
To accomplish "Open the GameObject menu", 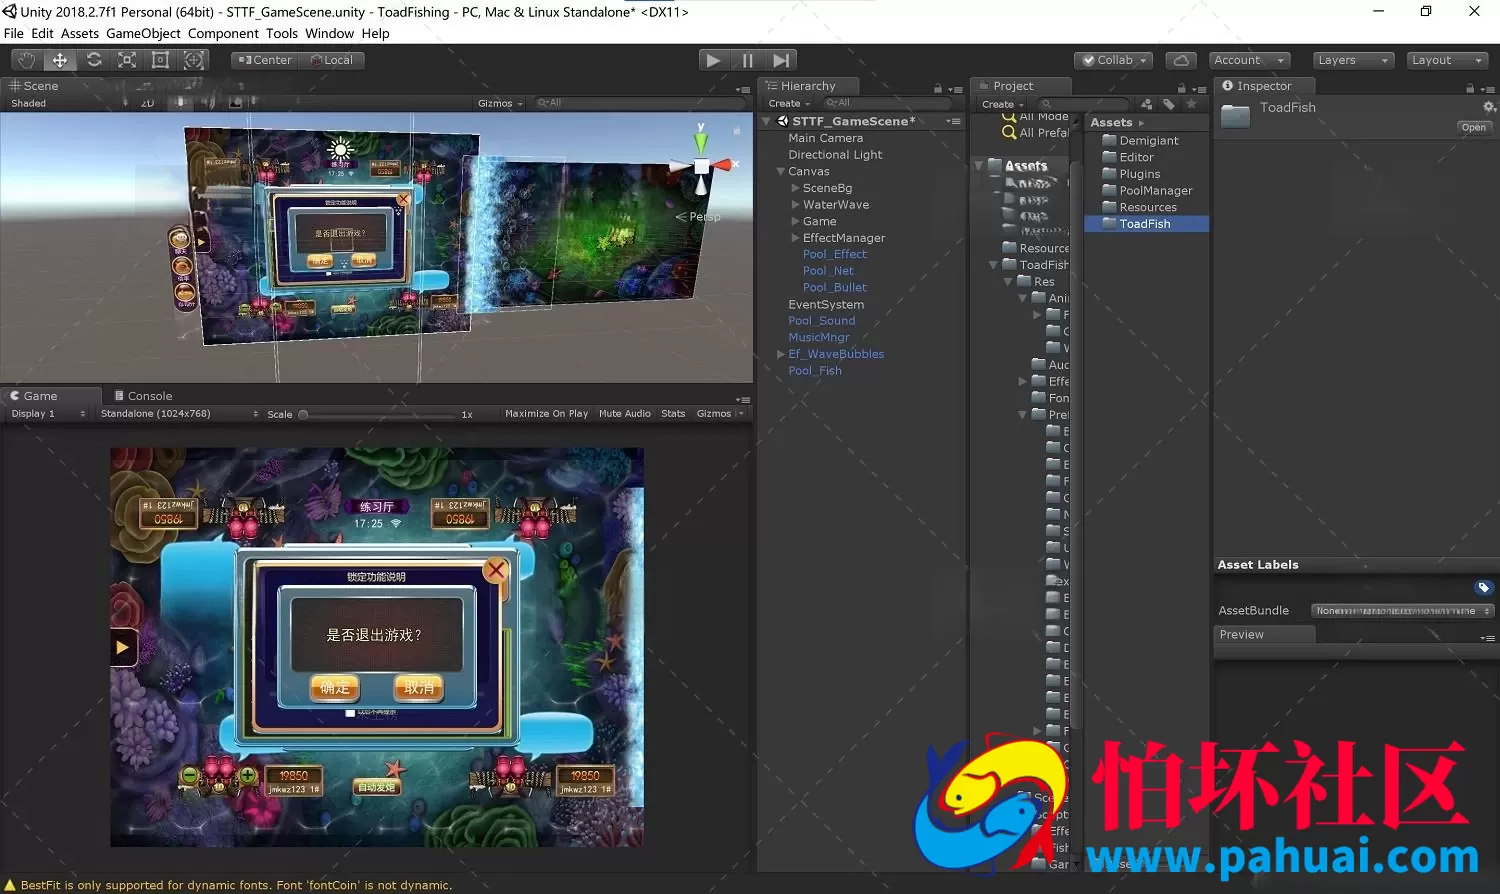I will pyautogui.click(x=143, y=33).
